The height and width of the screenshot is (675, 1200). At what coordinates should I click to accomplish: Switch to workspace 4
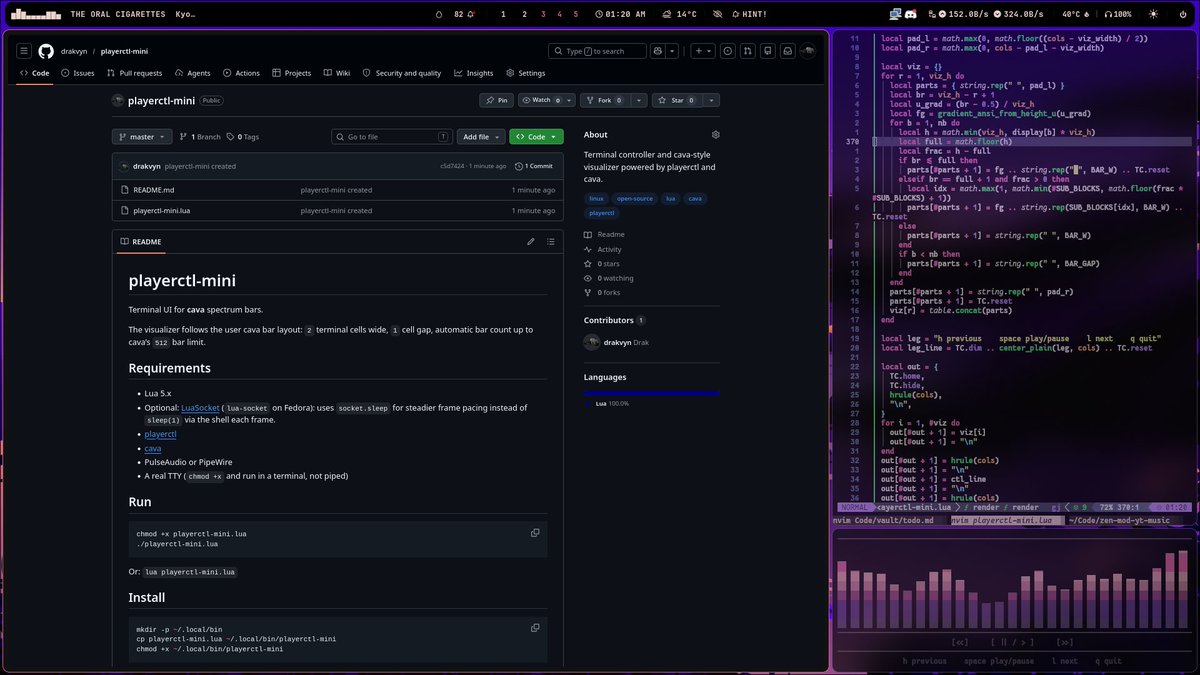tap(559, 14)
